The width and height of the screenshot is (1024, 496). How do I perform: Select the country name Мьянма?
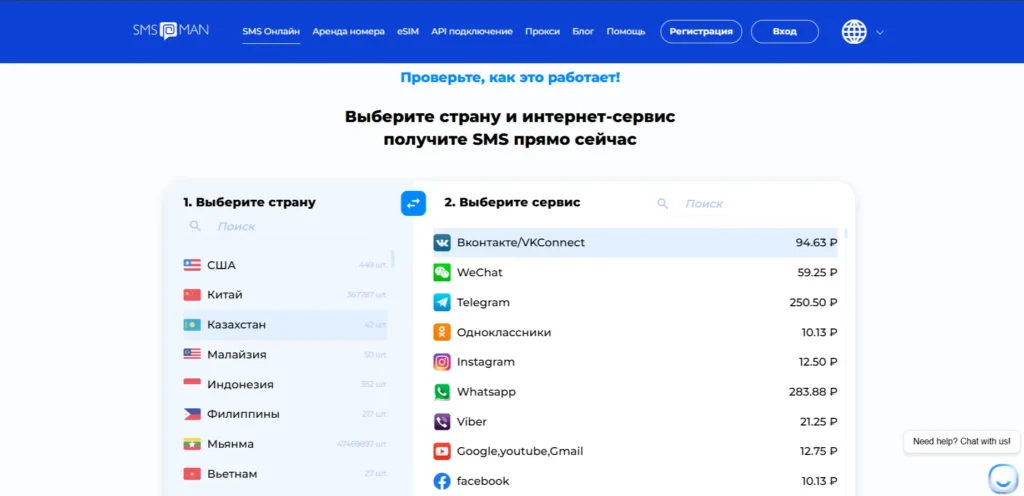pos(231,444)
